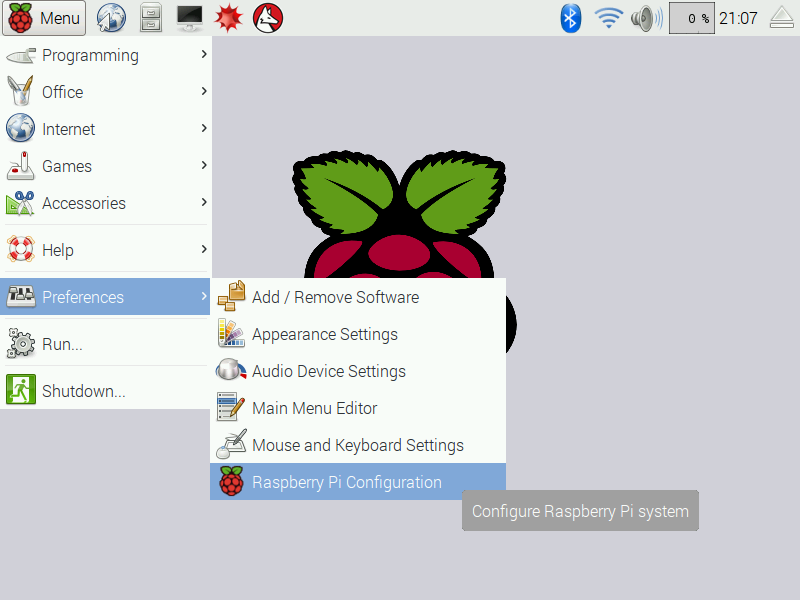Click the clock showing 21:07
Viewport: 800px width, 600px height.
(x=738, y=18)
